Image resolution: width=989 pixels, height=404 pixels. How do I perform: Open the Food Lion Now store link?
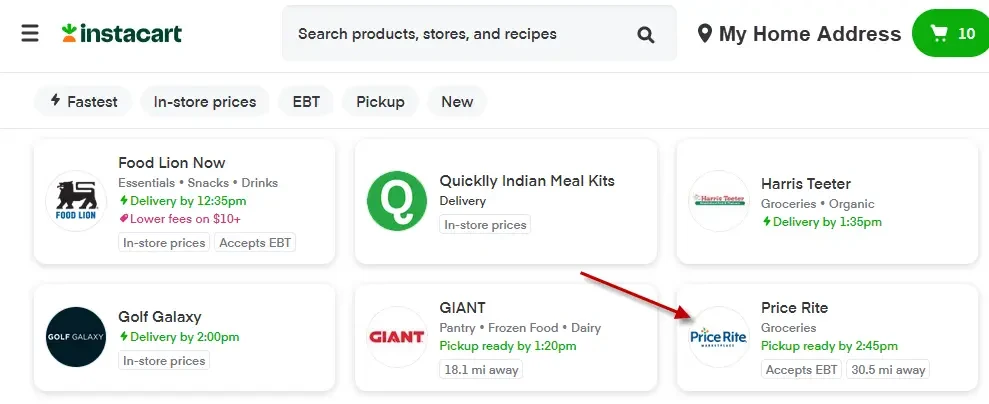coord(172,163)
